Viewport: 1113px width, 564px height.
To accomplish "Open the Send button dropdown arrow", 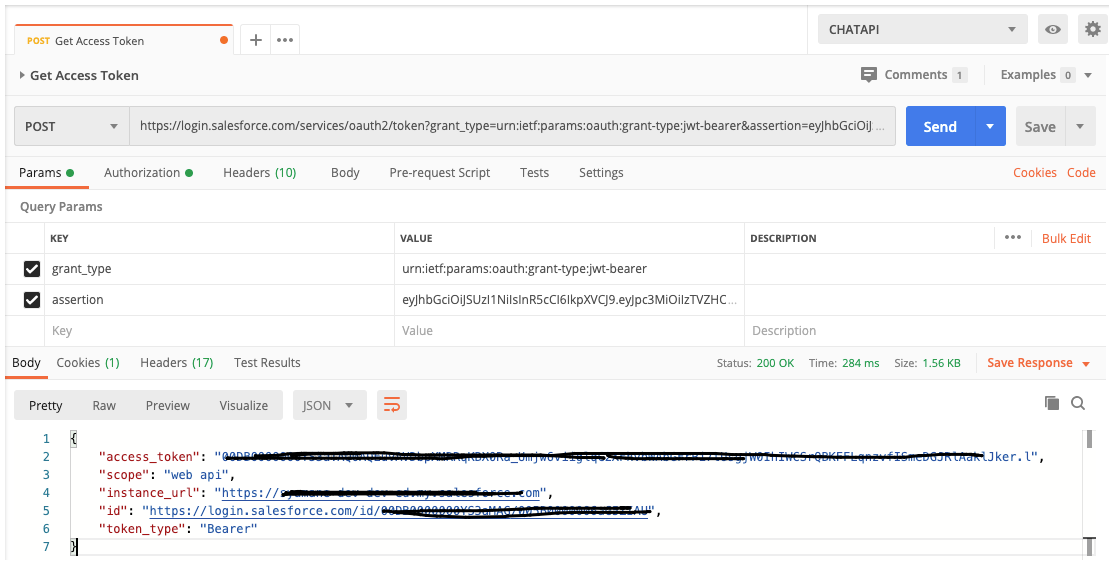I will point(990,126).
